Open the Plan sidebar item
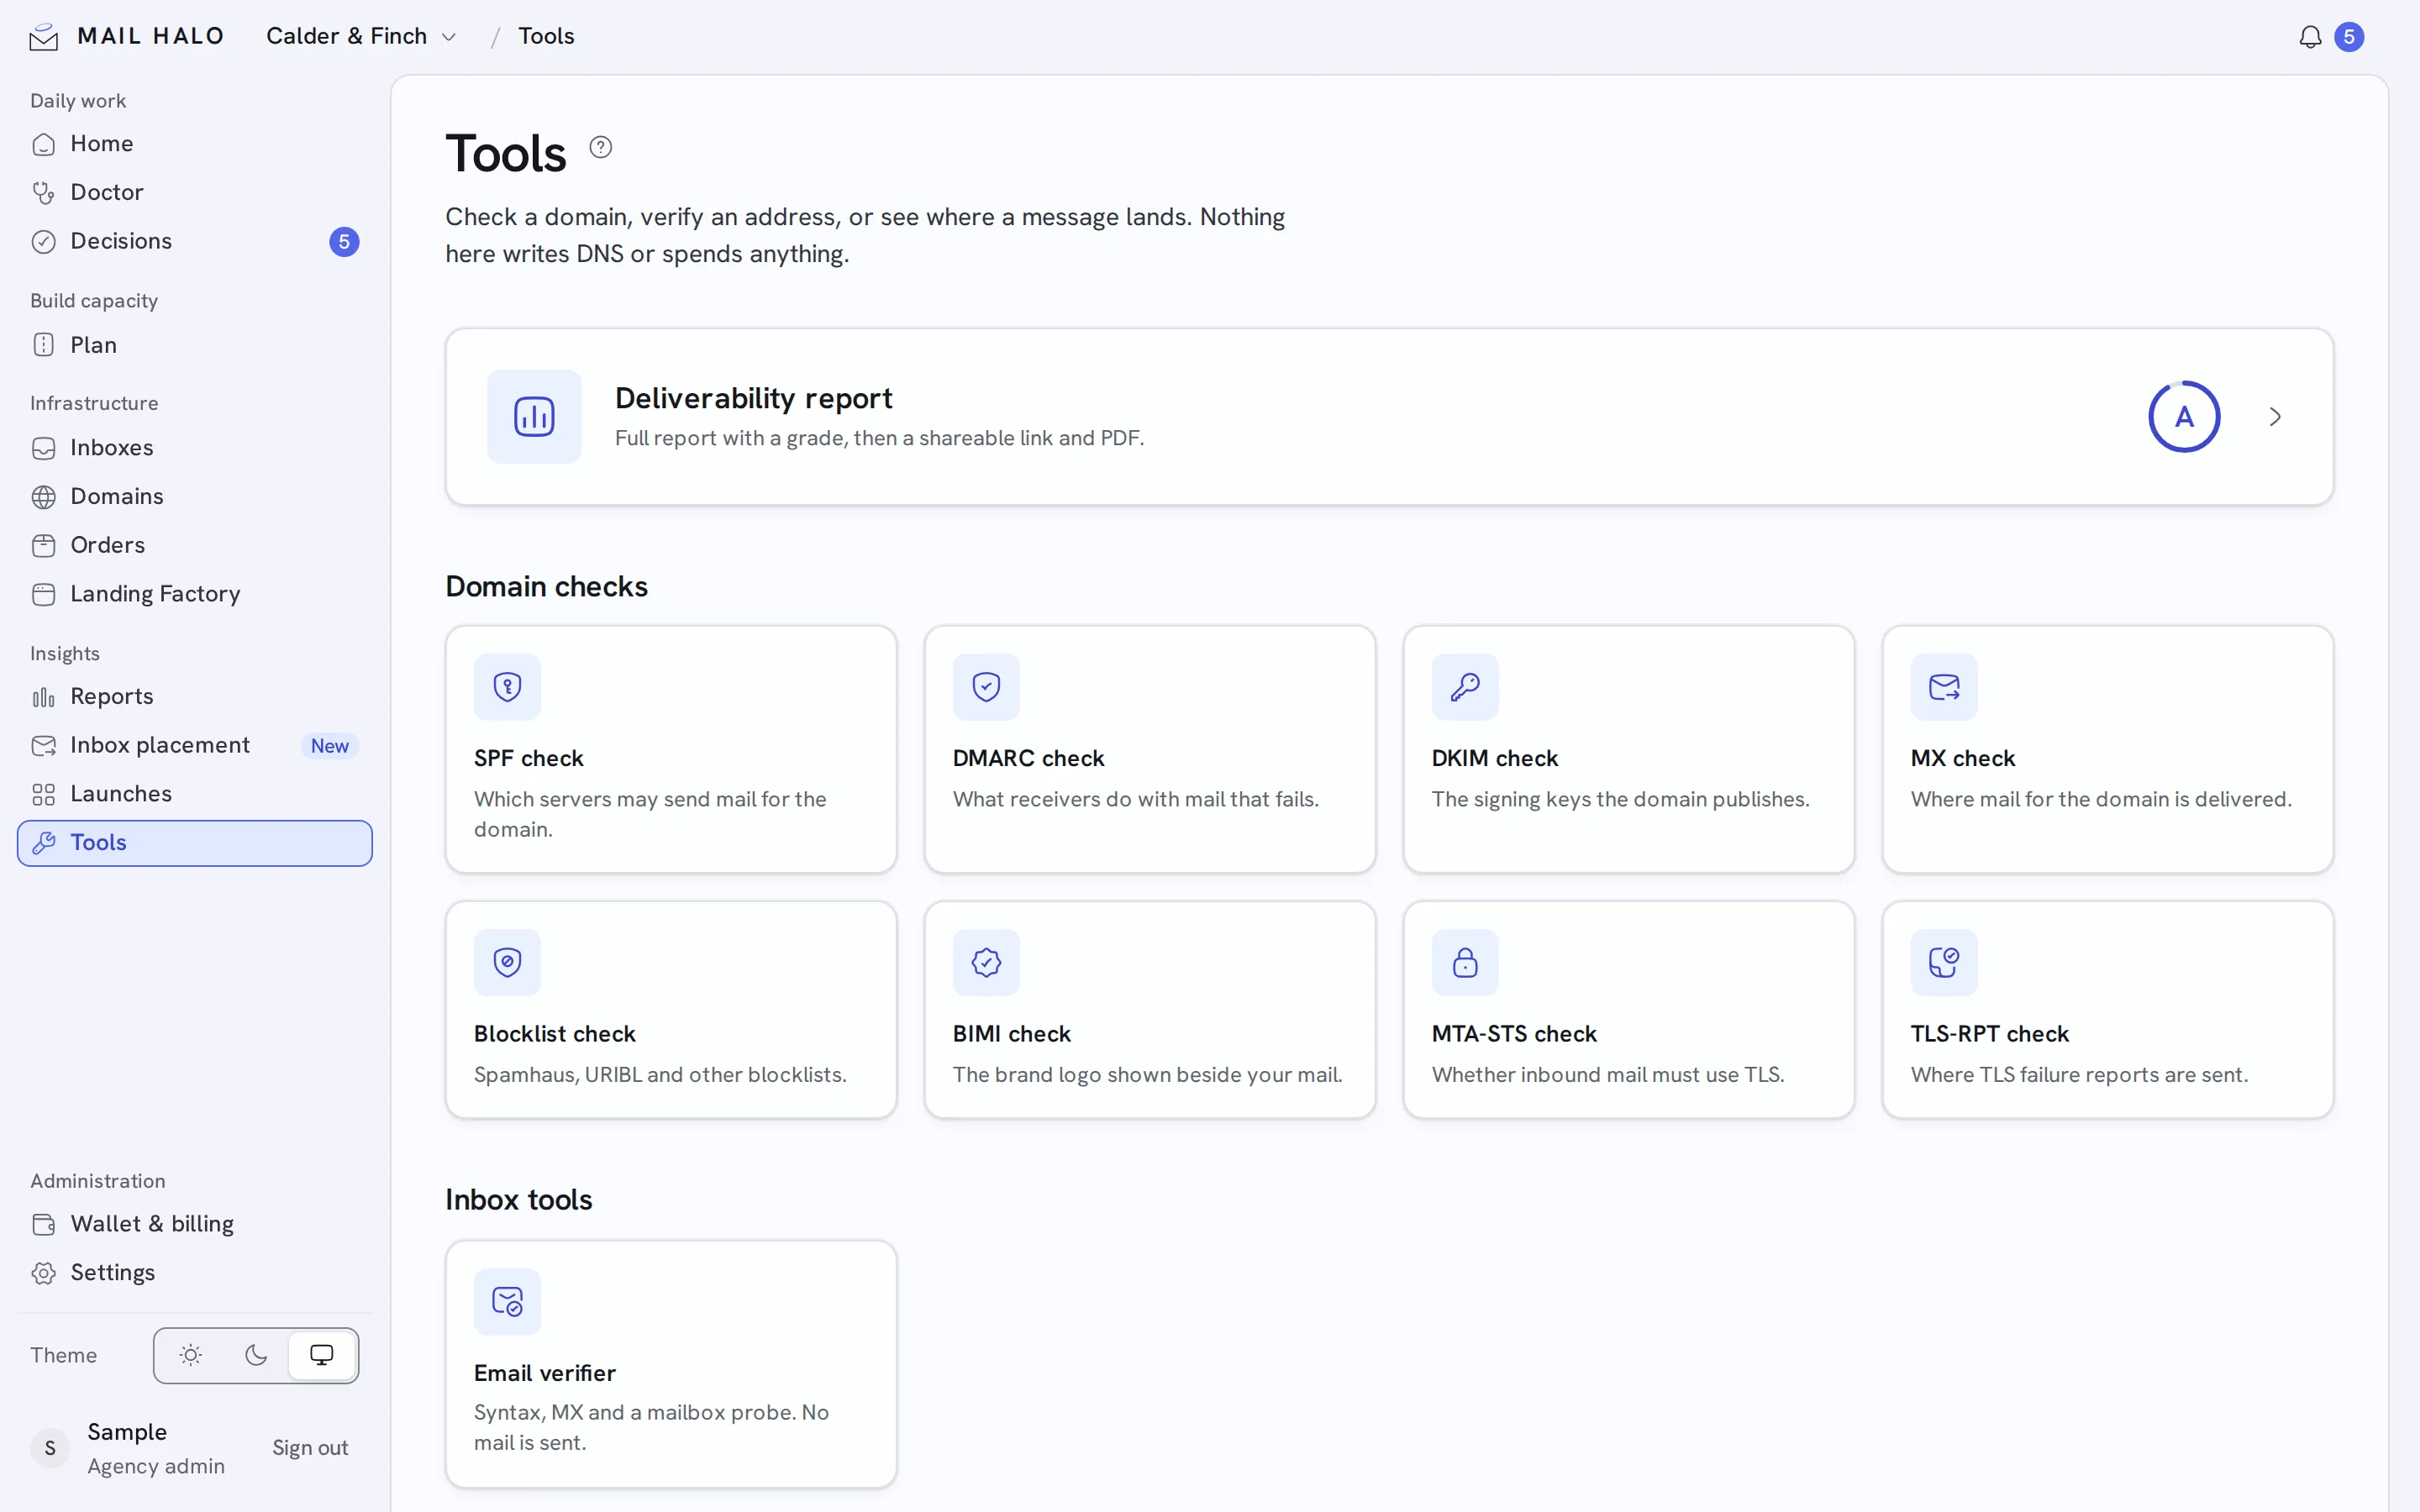This screenshot has width=2420, height=1512. tap(195, 345)
